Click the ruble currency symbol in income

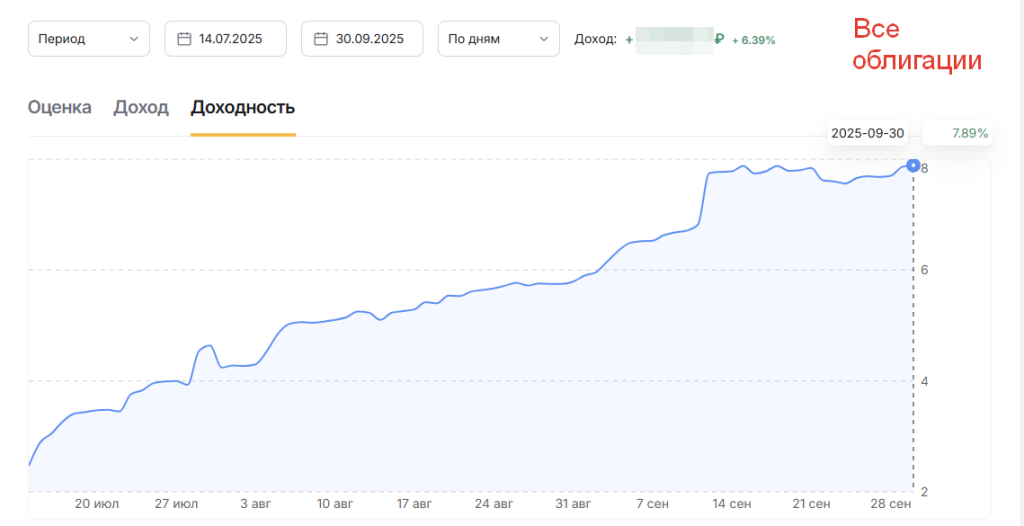coord(719,39)
